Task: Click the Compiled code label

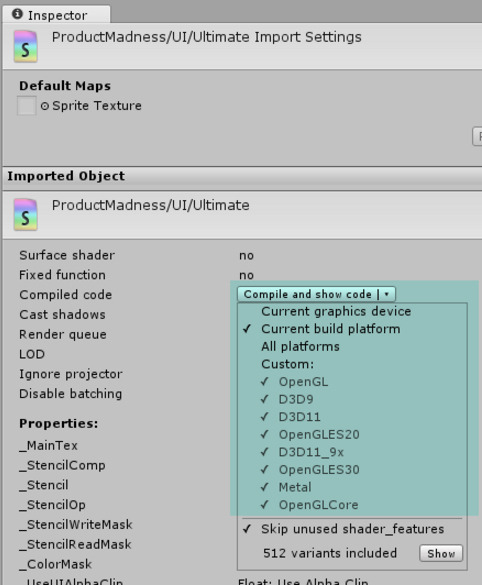Action: 66,295
